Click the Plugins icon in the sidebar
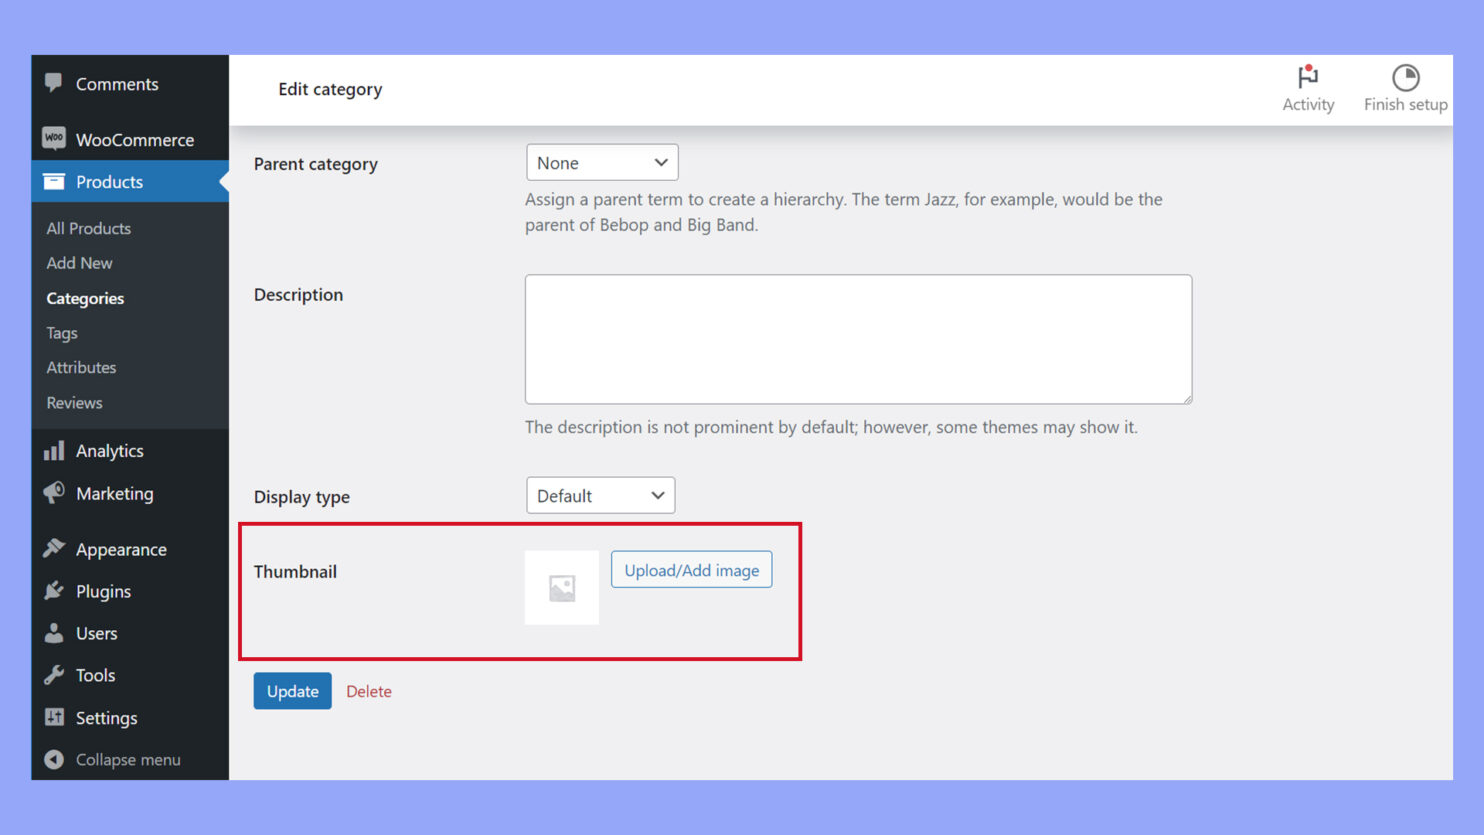Viewport: 1484px width, 835px height. 54,591
